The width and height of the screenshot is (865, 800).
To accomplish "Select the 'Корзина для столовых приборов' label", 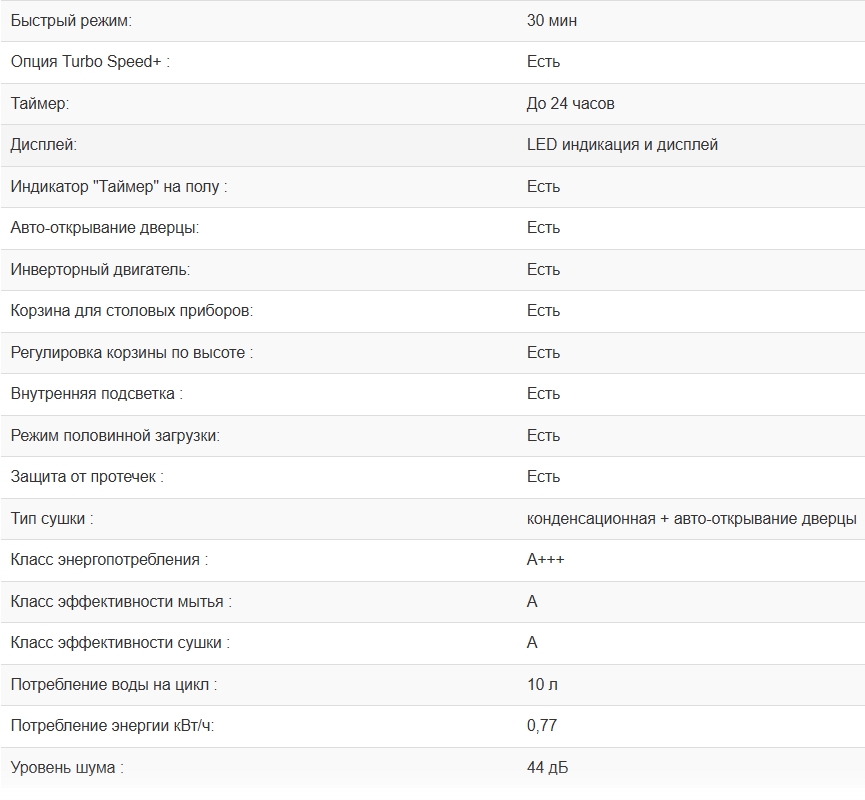I will point(132,311).
